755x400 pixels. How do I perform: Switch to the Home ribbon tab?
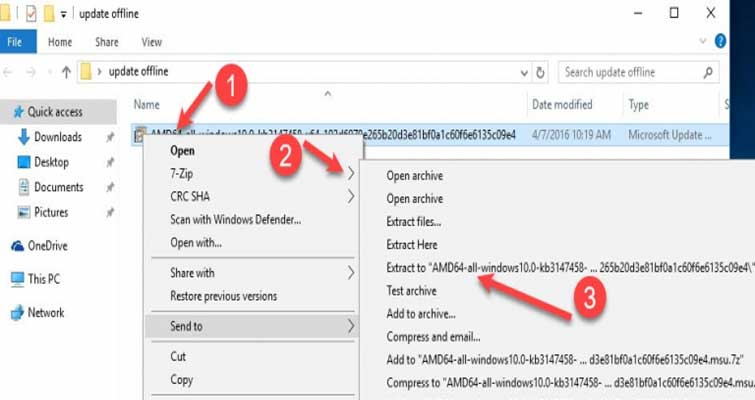(x=60, y=42)
